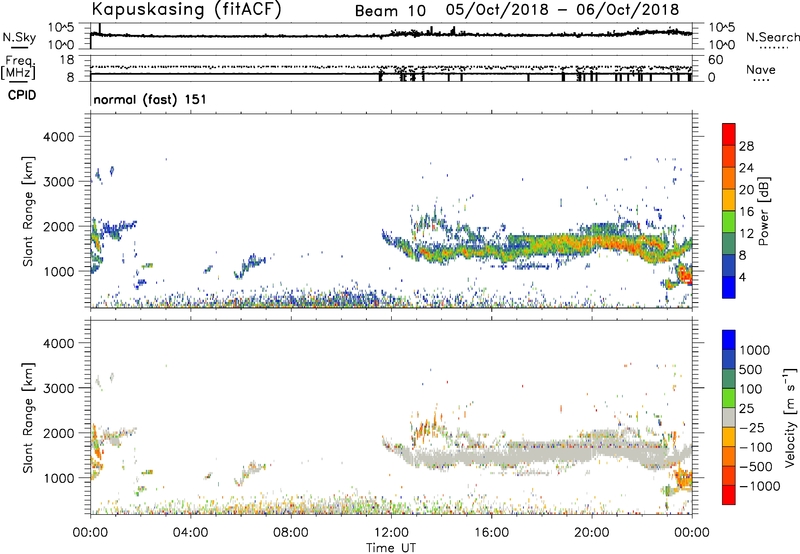800x554 pixels.
Task: Click the '04:00' time tick label
Action: [x=190, y=533]
